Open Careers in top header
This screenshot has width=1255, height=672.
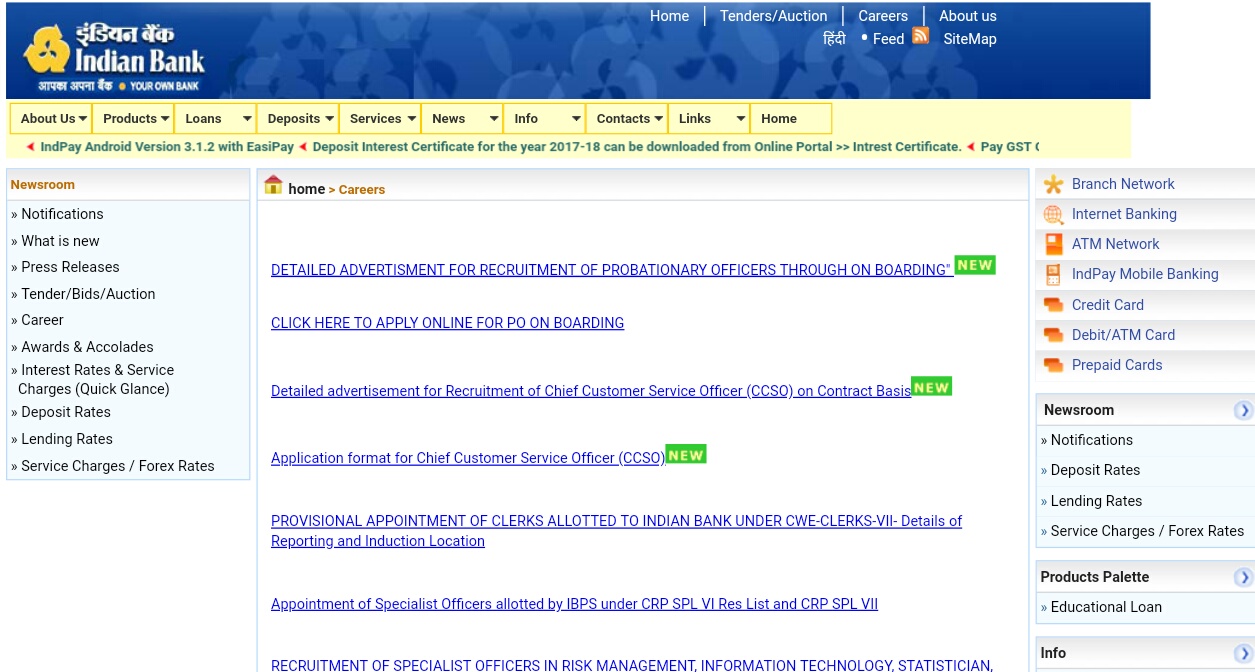883,16
